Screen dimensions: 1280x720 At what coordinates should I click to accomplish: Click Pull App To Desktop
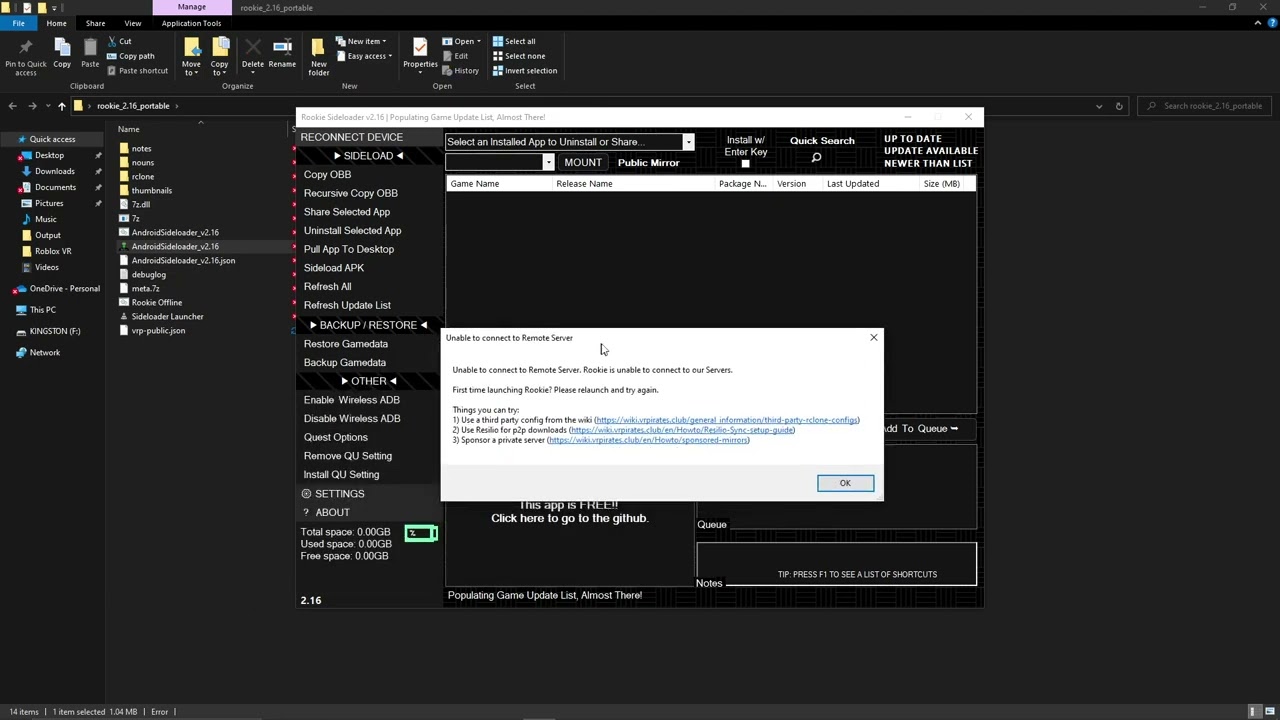point(348,249)
